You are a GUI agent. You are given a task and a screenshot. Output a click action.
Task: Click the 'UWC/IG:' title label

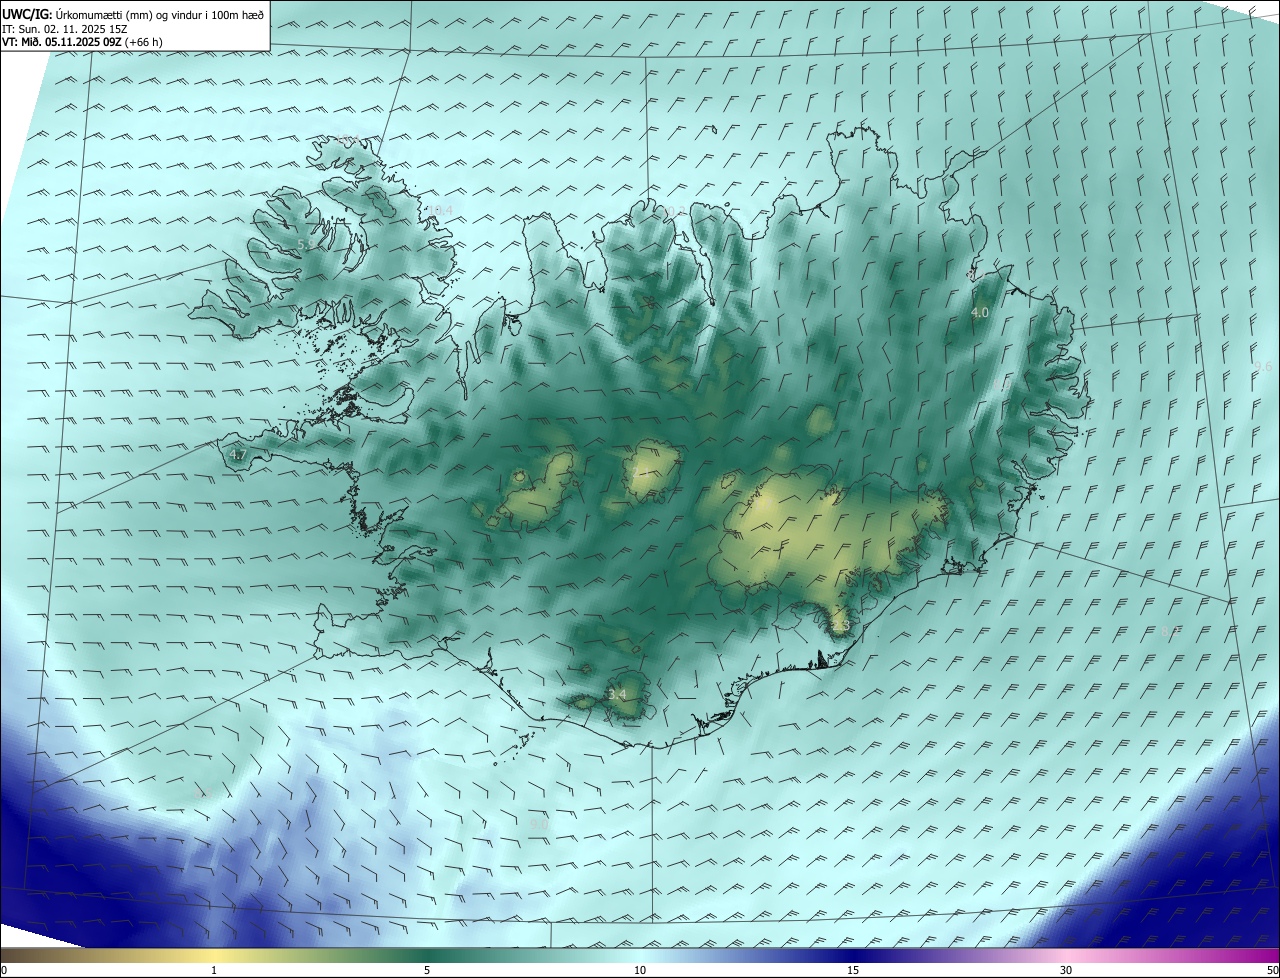click(x=26, y=14)
